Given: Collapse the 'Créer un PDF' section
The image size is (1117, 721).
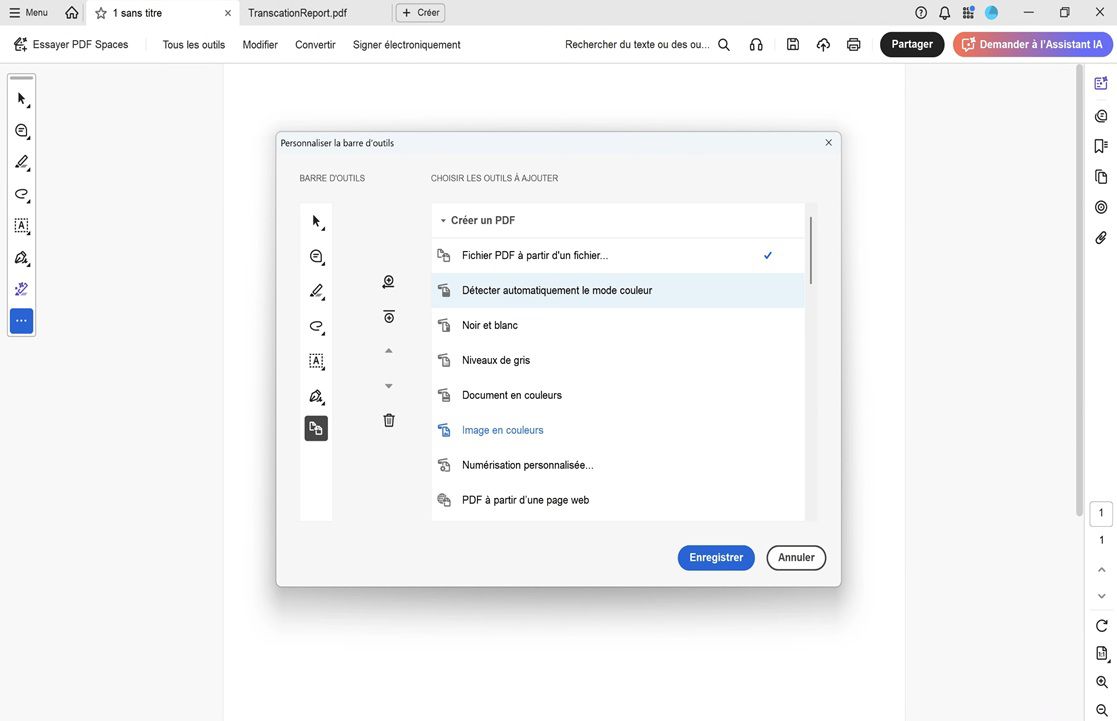Looking at the screenshot, I should pos(441,218).
